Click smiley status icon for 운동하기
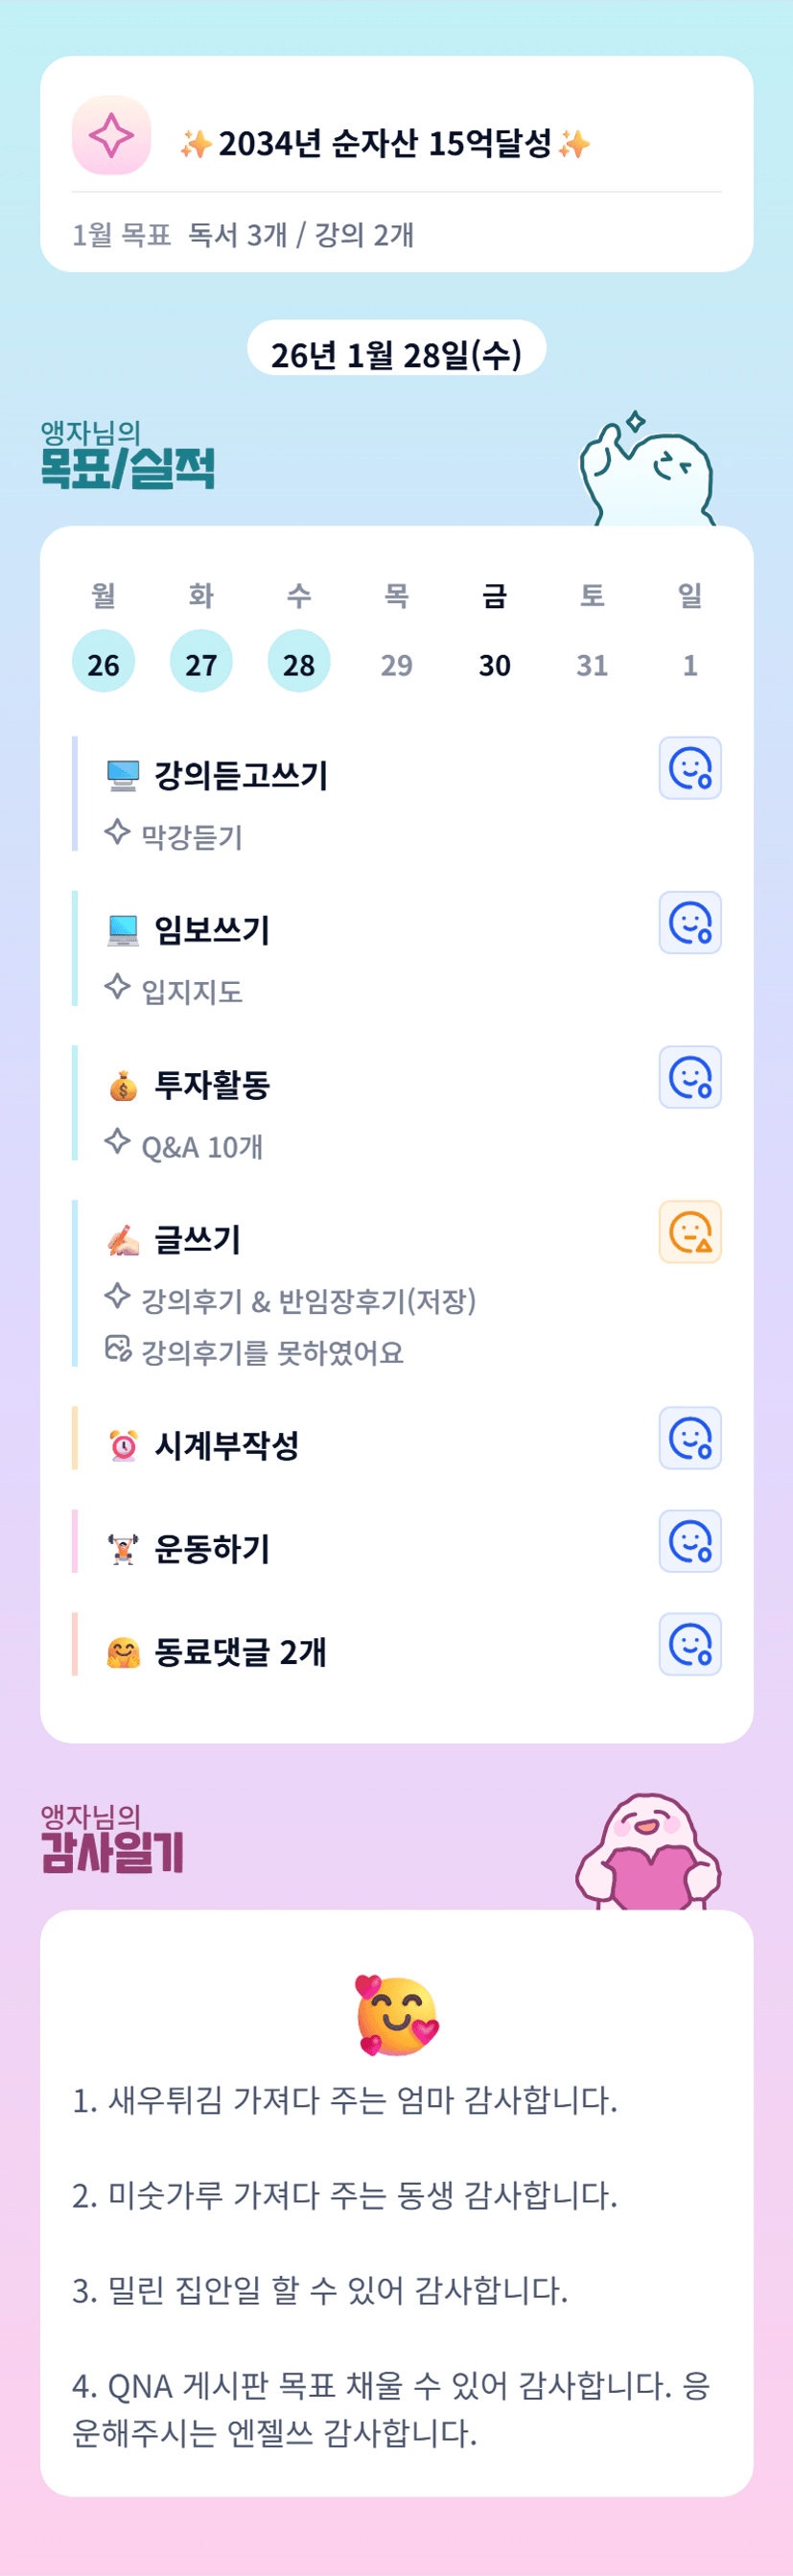The height and width of the screenshot is (2576, 793). [689, 1541]
